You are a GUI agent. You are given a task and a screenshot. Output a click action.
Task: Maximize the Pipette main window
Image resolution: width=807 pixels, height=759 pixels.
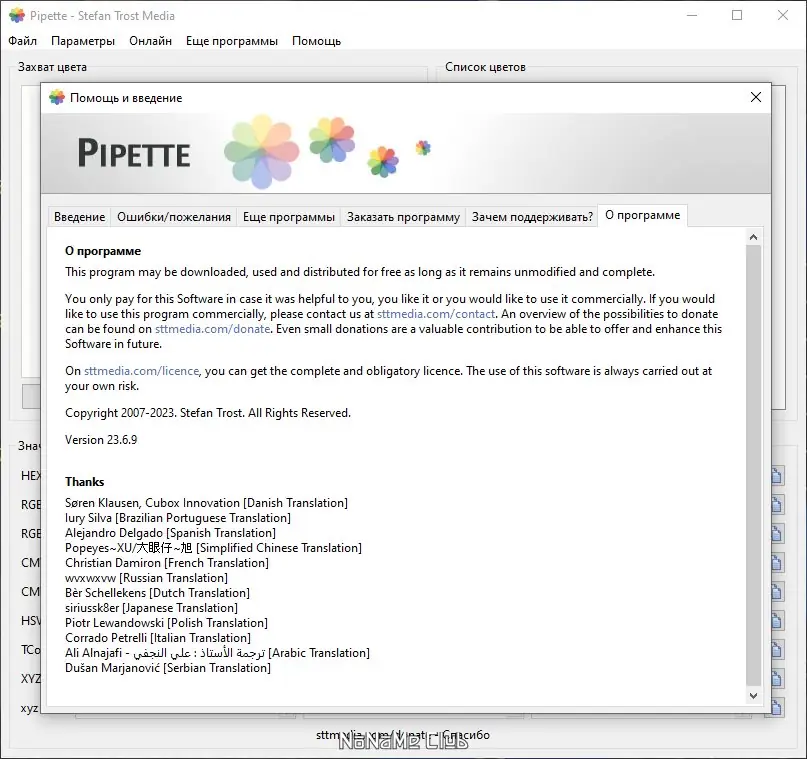click(737, 15)
